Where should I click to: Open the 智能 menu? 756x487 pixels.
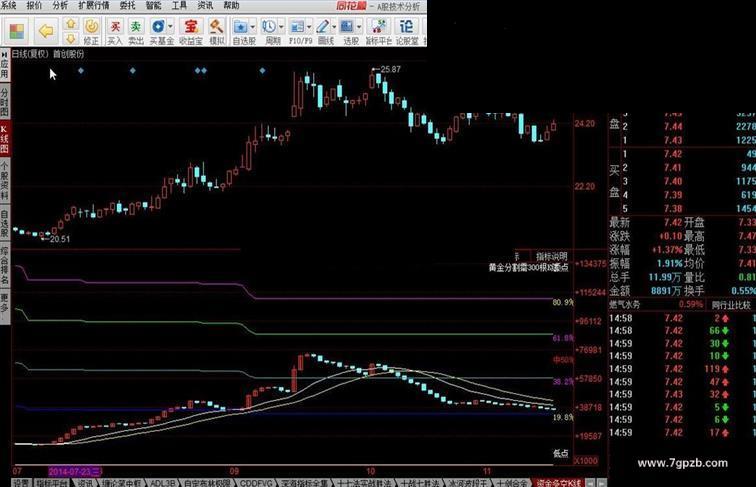pyautogui.click(x=153, y=5)
